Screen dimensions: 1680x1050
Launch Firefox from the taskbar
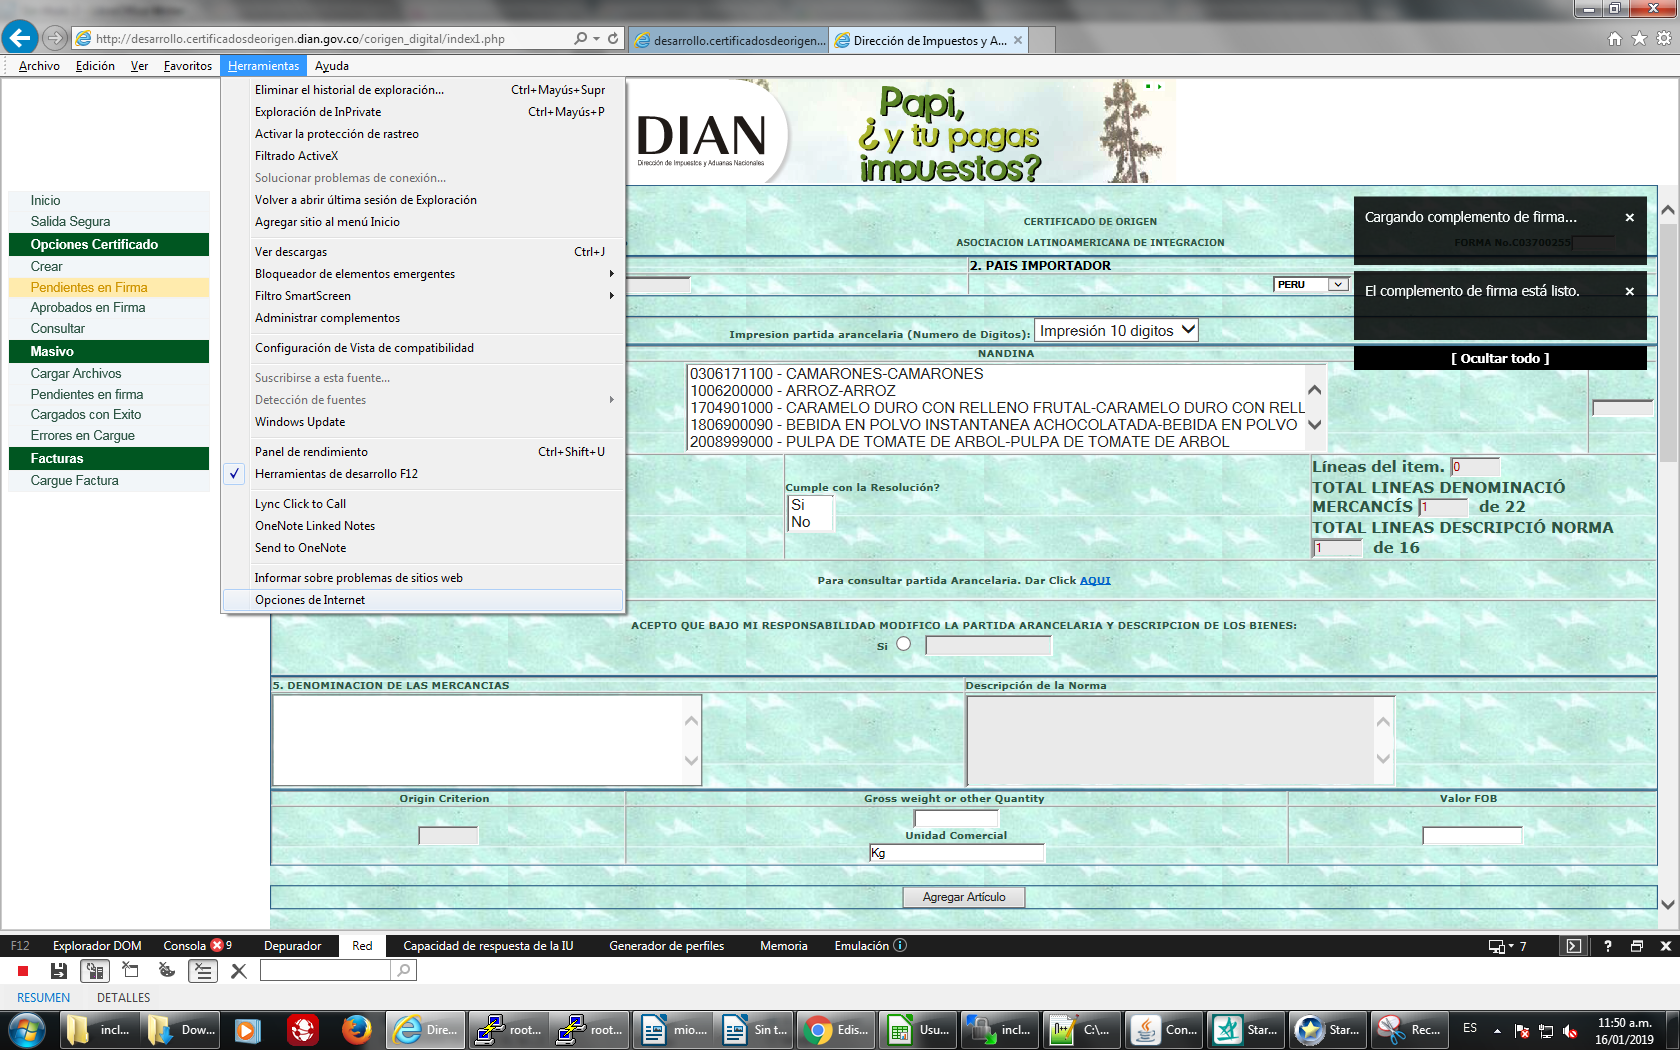[x=356, y=1029]
